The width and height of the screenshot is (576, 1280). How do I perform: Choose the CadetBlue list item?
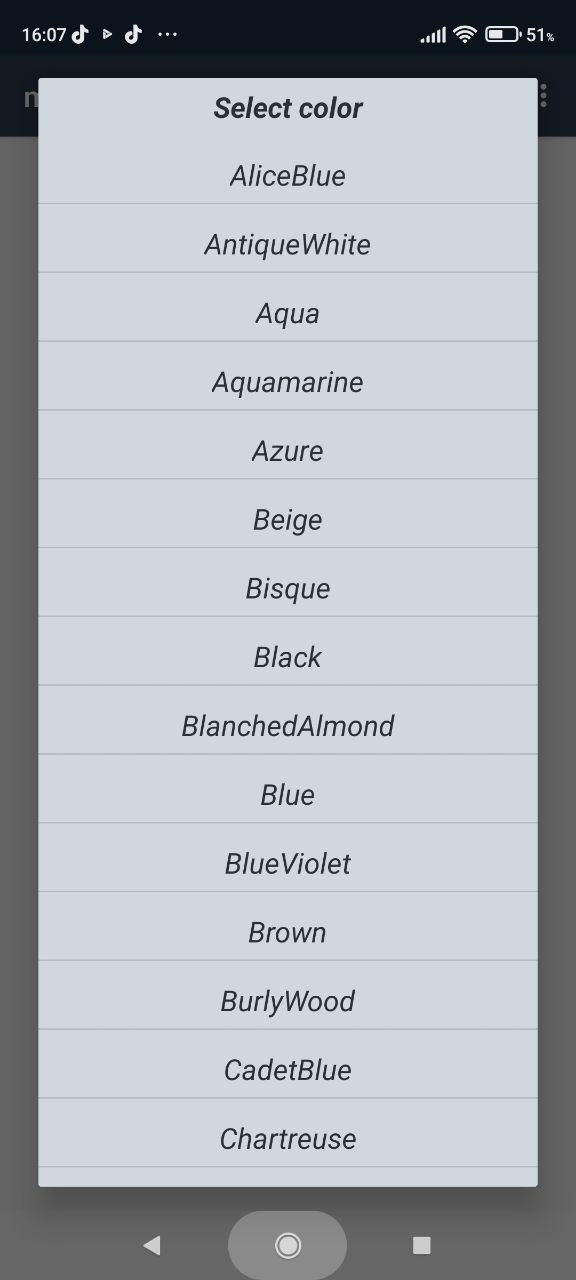click(288, 1070)
